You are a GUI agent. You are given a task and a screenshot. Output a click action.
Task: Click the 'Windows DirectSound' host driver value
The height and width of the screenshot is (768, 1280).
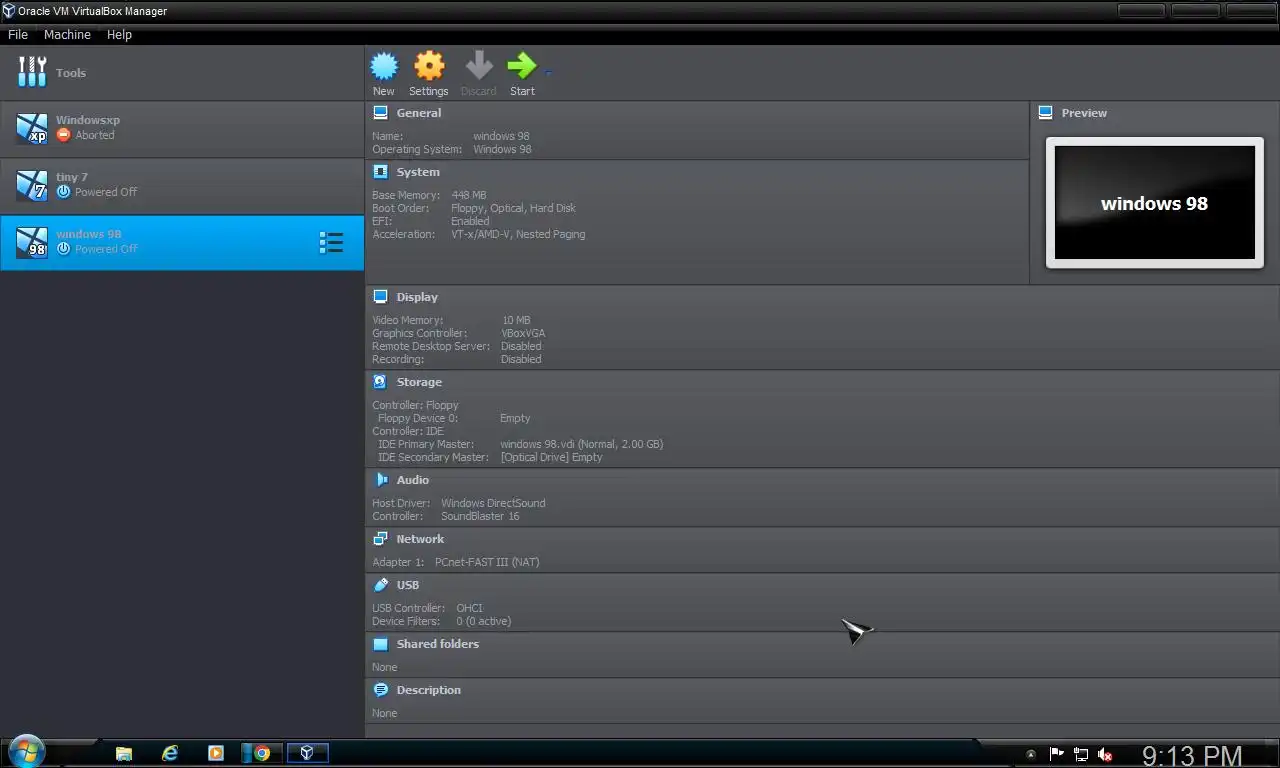coord(493,503)
